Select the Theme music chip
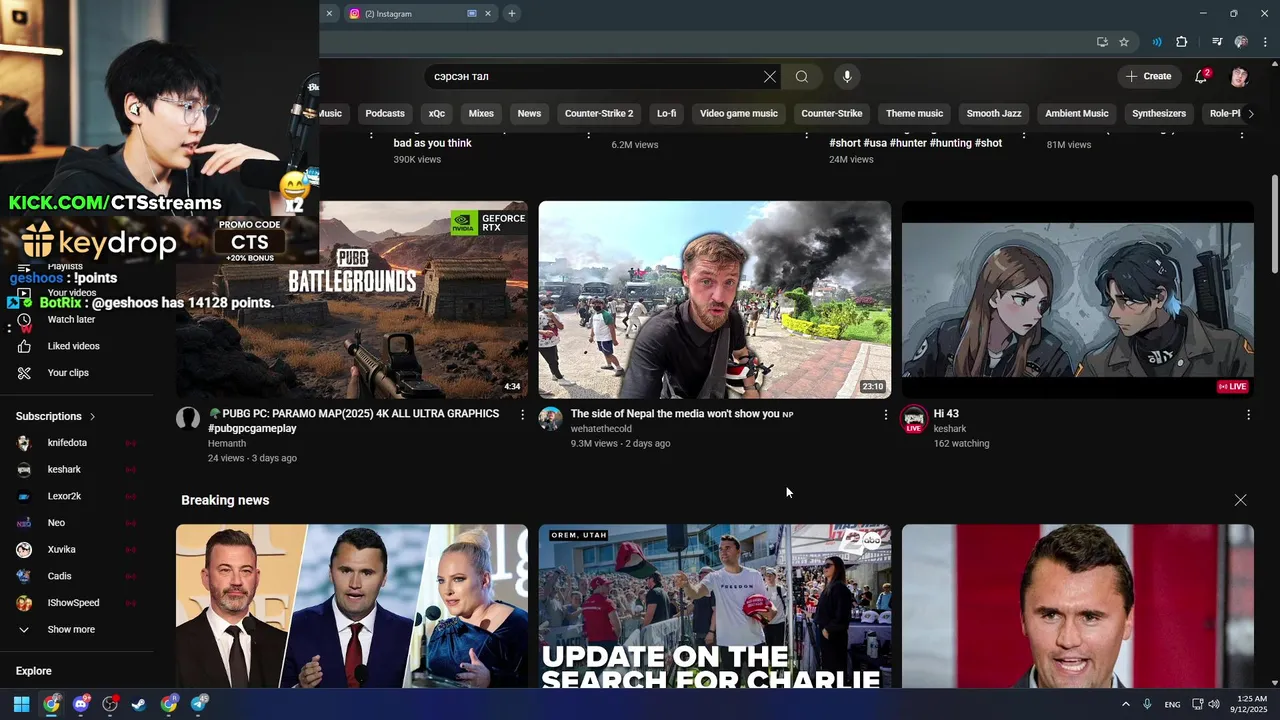The height and width of the screenshot is (720, 1280). click(914, 113)
